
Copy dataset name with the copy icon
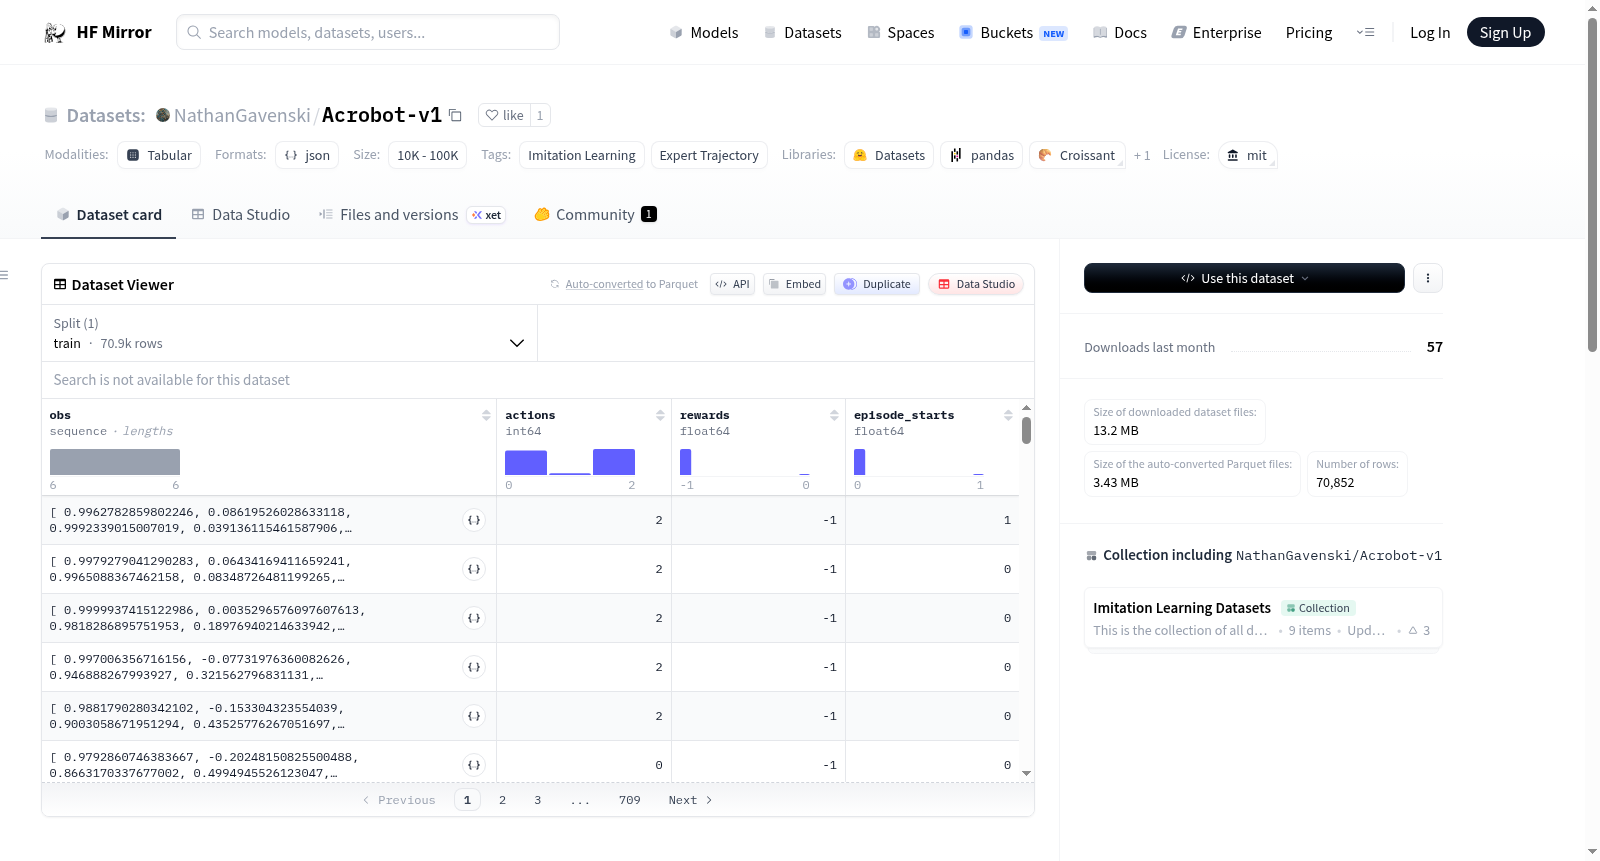pyautogui.click(x=455, y=115)
